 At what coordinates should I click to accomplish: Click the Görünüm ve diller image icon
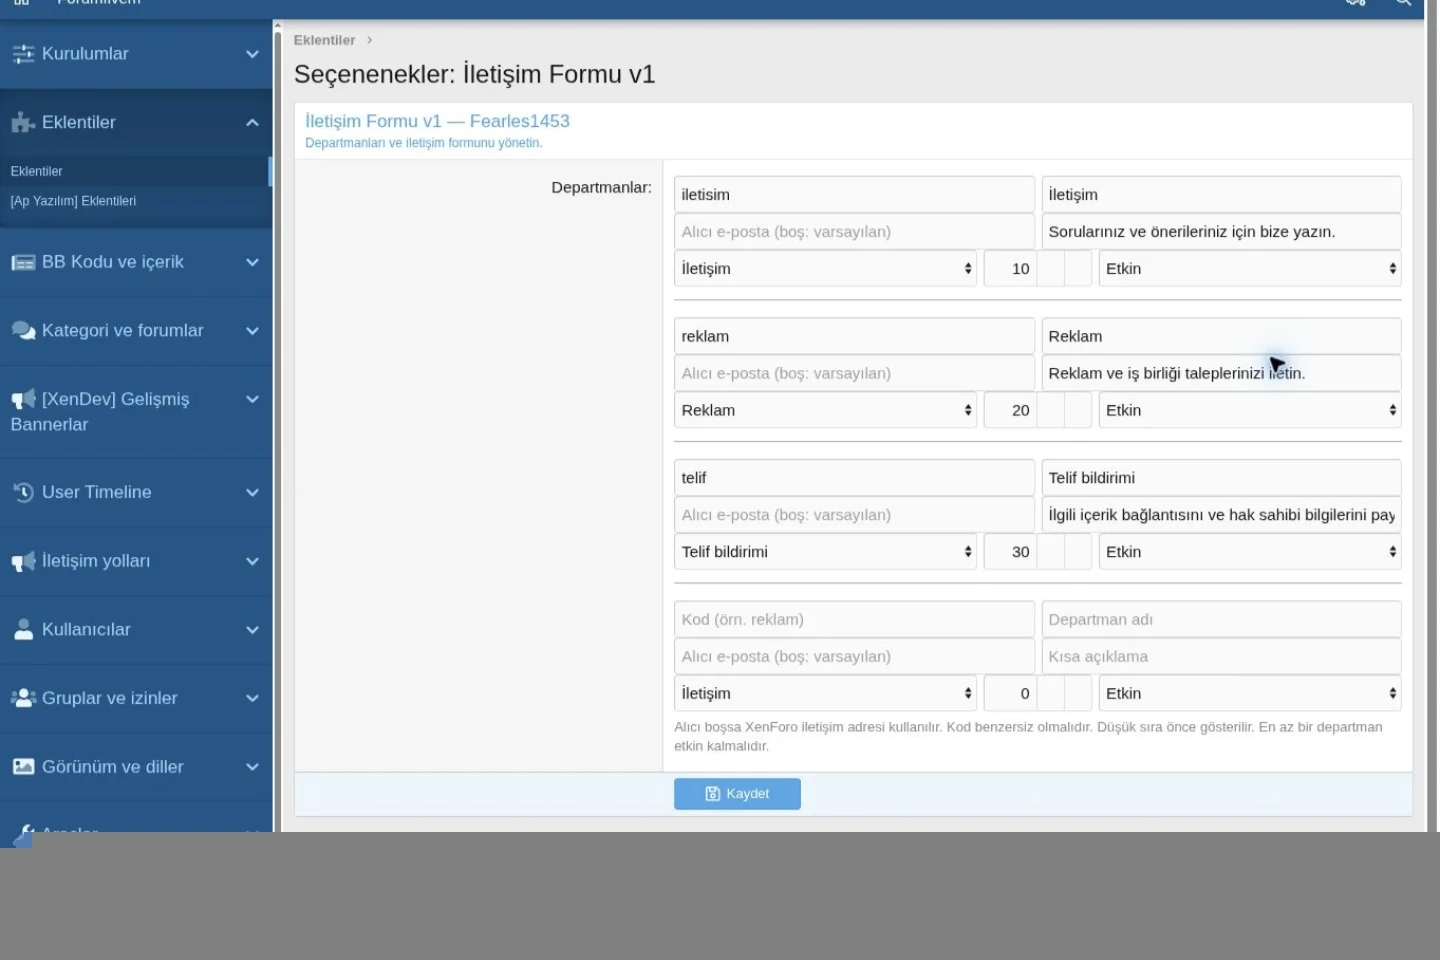click(23, 767)
